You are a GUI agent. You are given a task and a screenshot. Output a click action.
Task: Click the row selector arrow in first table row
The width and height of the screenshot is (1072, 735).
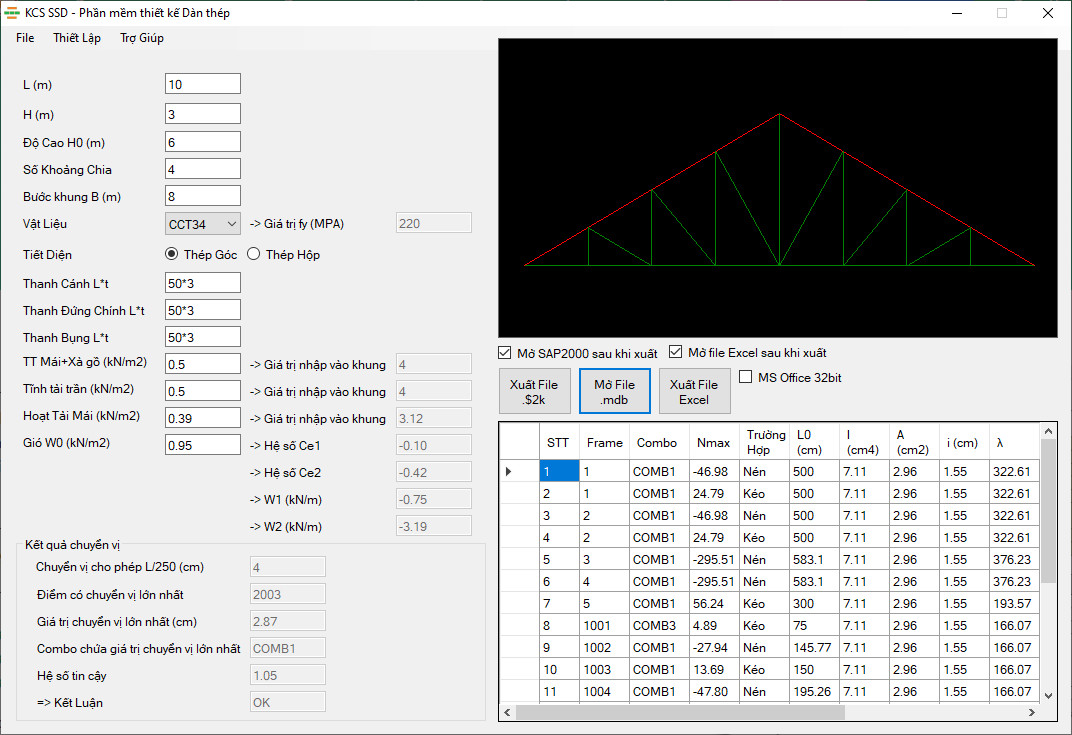(x=508, y=471)
